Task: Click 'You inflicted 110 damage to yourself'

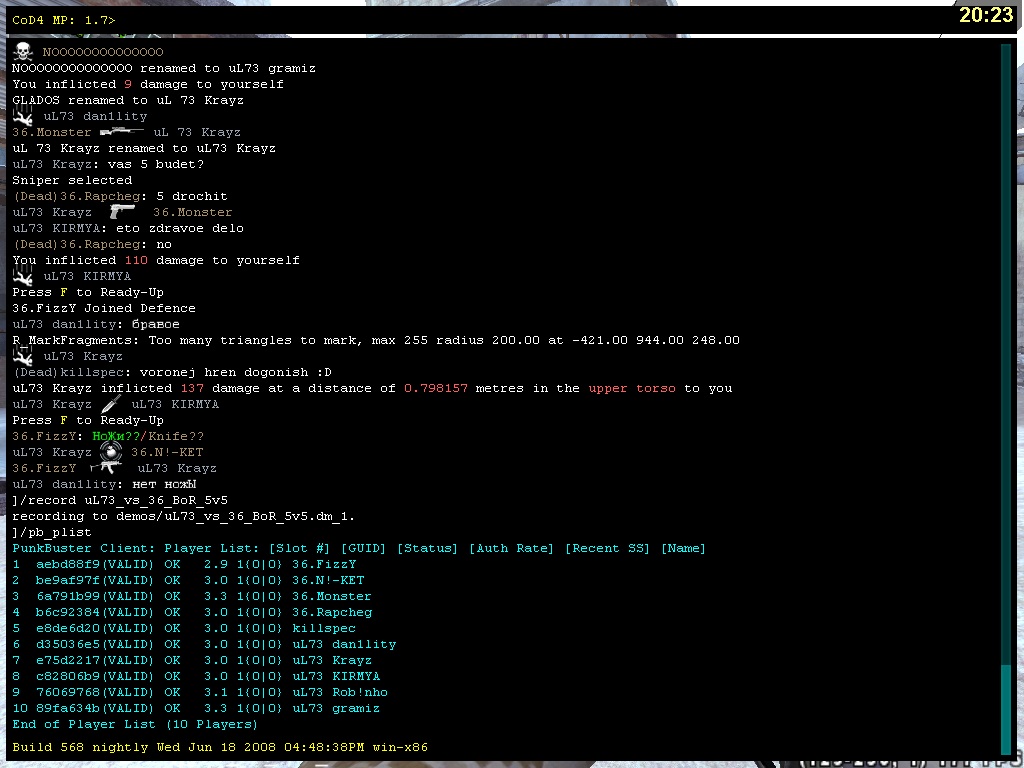Action: point(156,261)
